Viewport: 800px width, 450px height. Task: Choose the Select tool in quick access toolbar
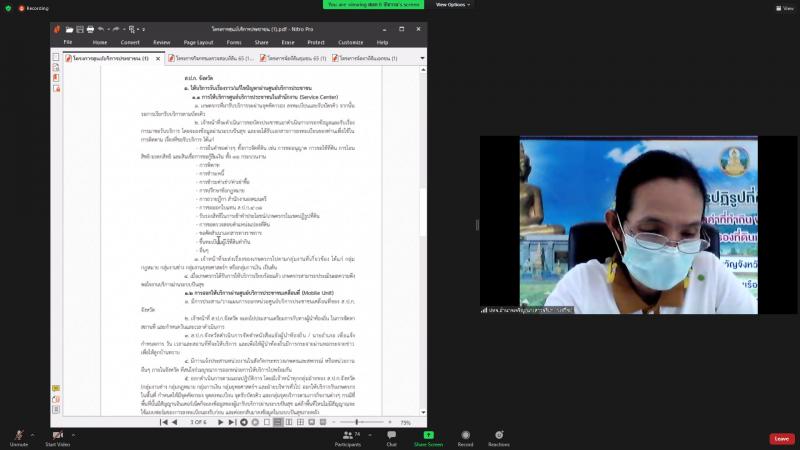click(132, 30)
